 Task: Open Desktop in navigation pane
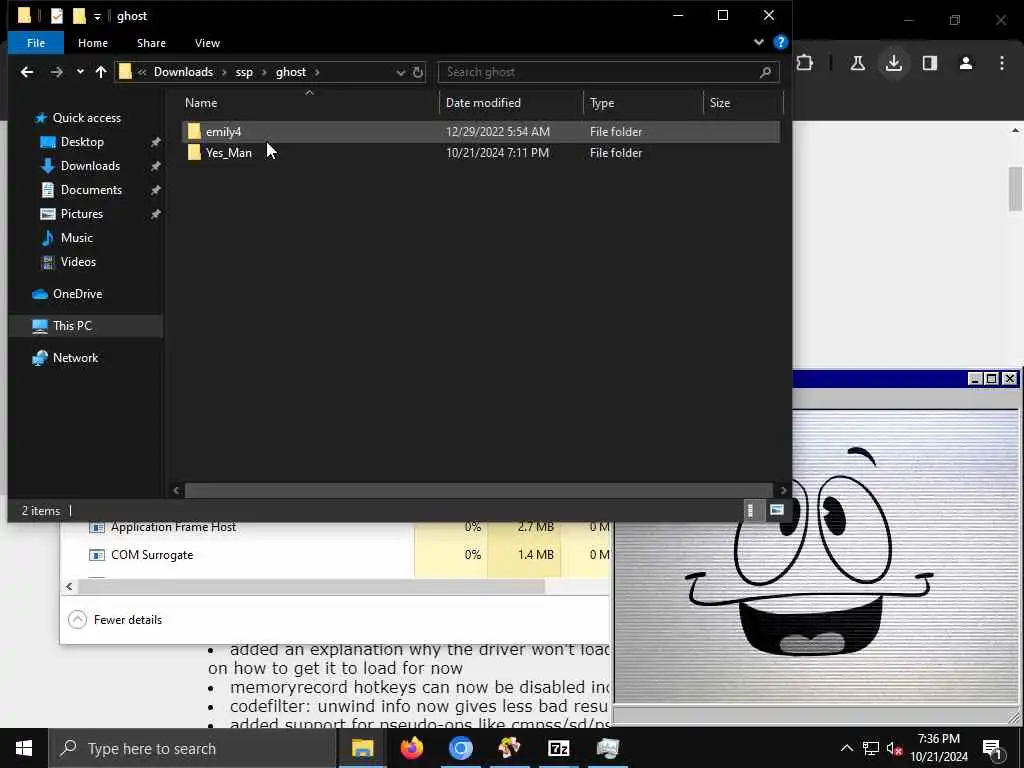(82, 142)
